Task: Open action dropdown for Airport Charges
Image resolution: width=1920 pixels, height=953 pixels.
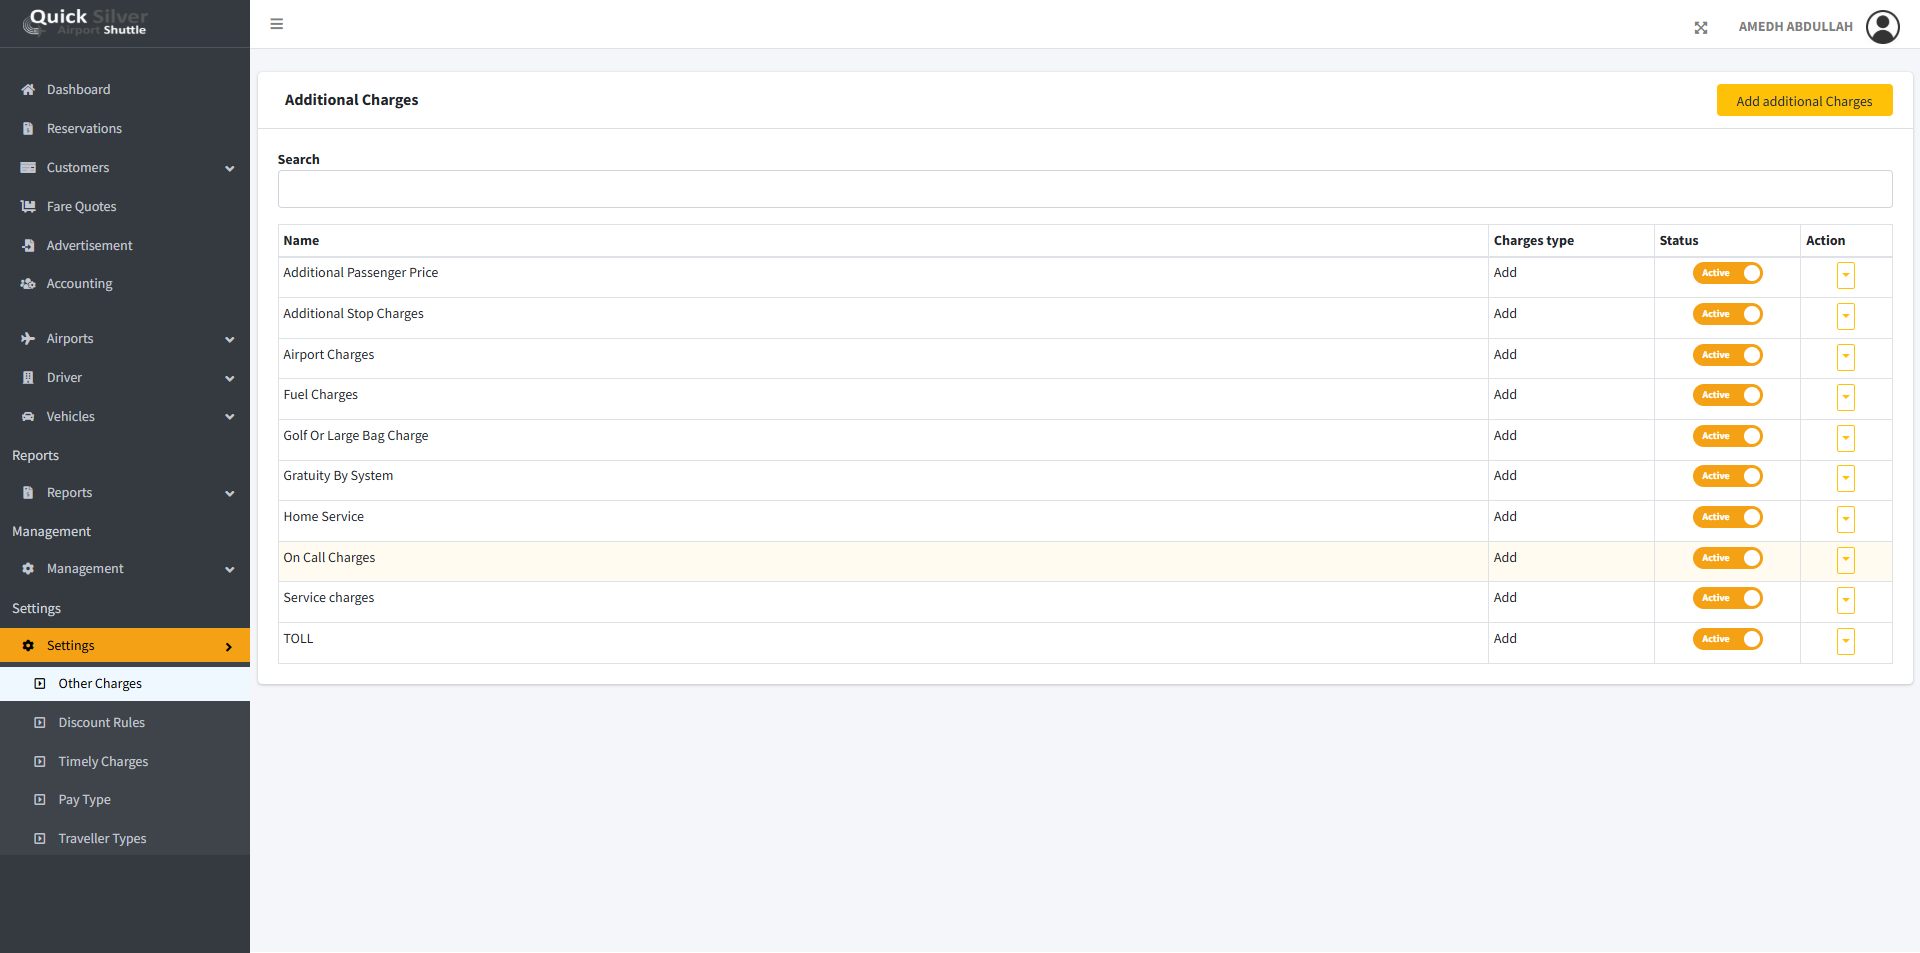Action: coord(1846,357)
